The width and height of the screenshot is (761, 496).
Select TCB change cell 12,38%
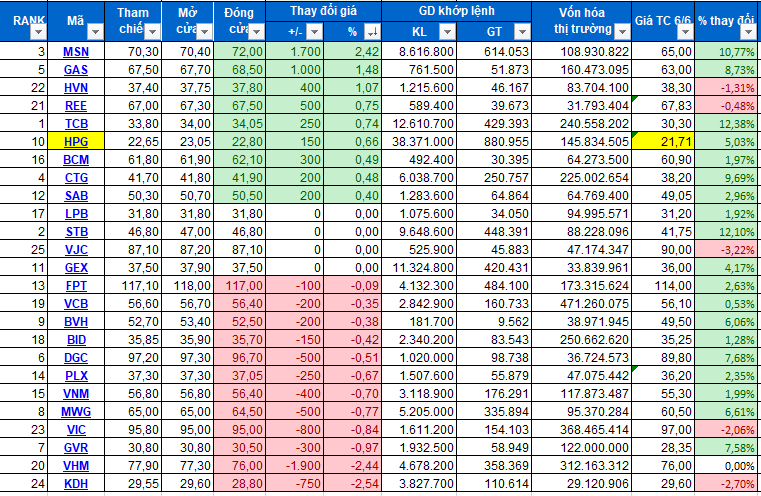pyautogui.click(x=725, y=124)
